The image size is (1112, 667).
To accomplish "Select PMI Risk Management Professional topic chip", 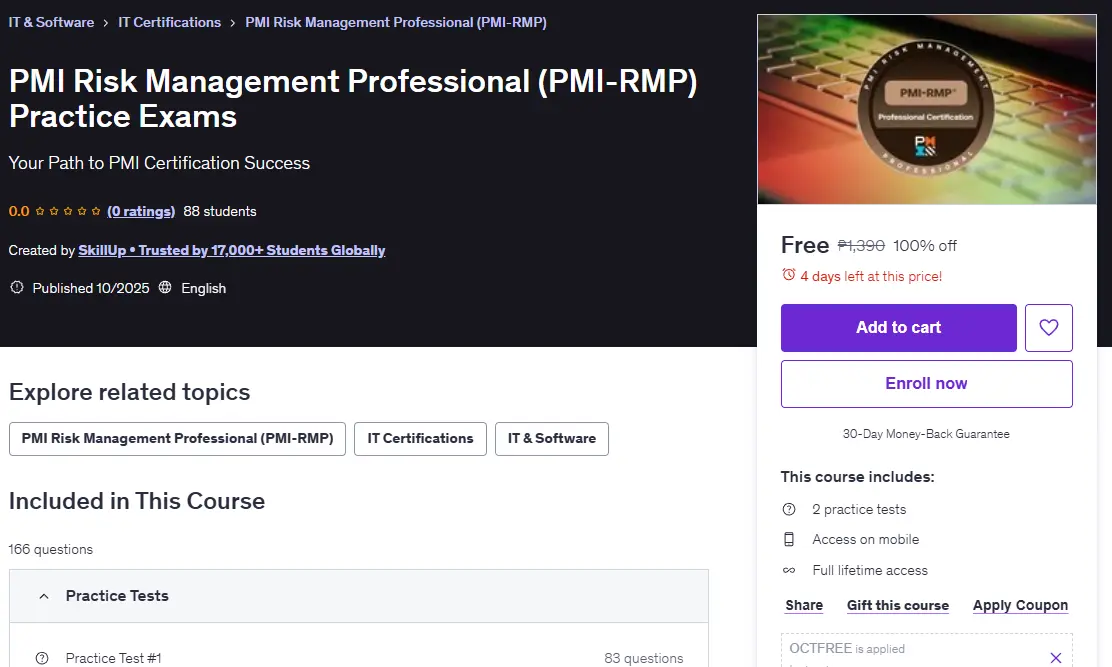I will tap(177, 439).
